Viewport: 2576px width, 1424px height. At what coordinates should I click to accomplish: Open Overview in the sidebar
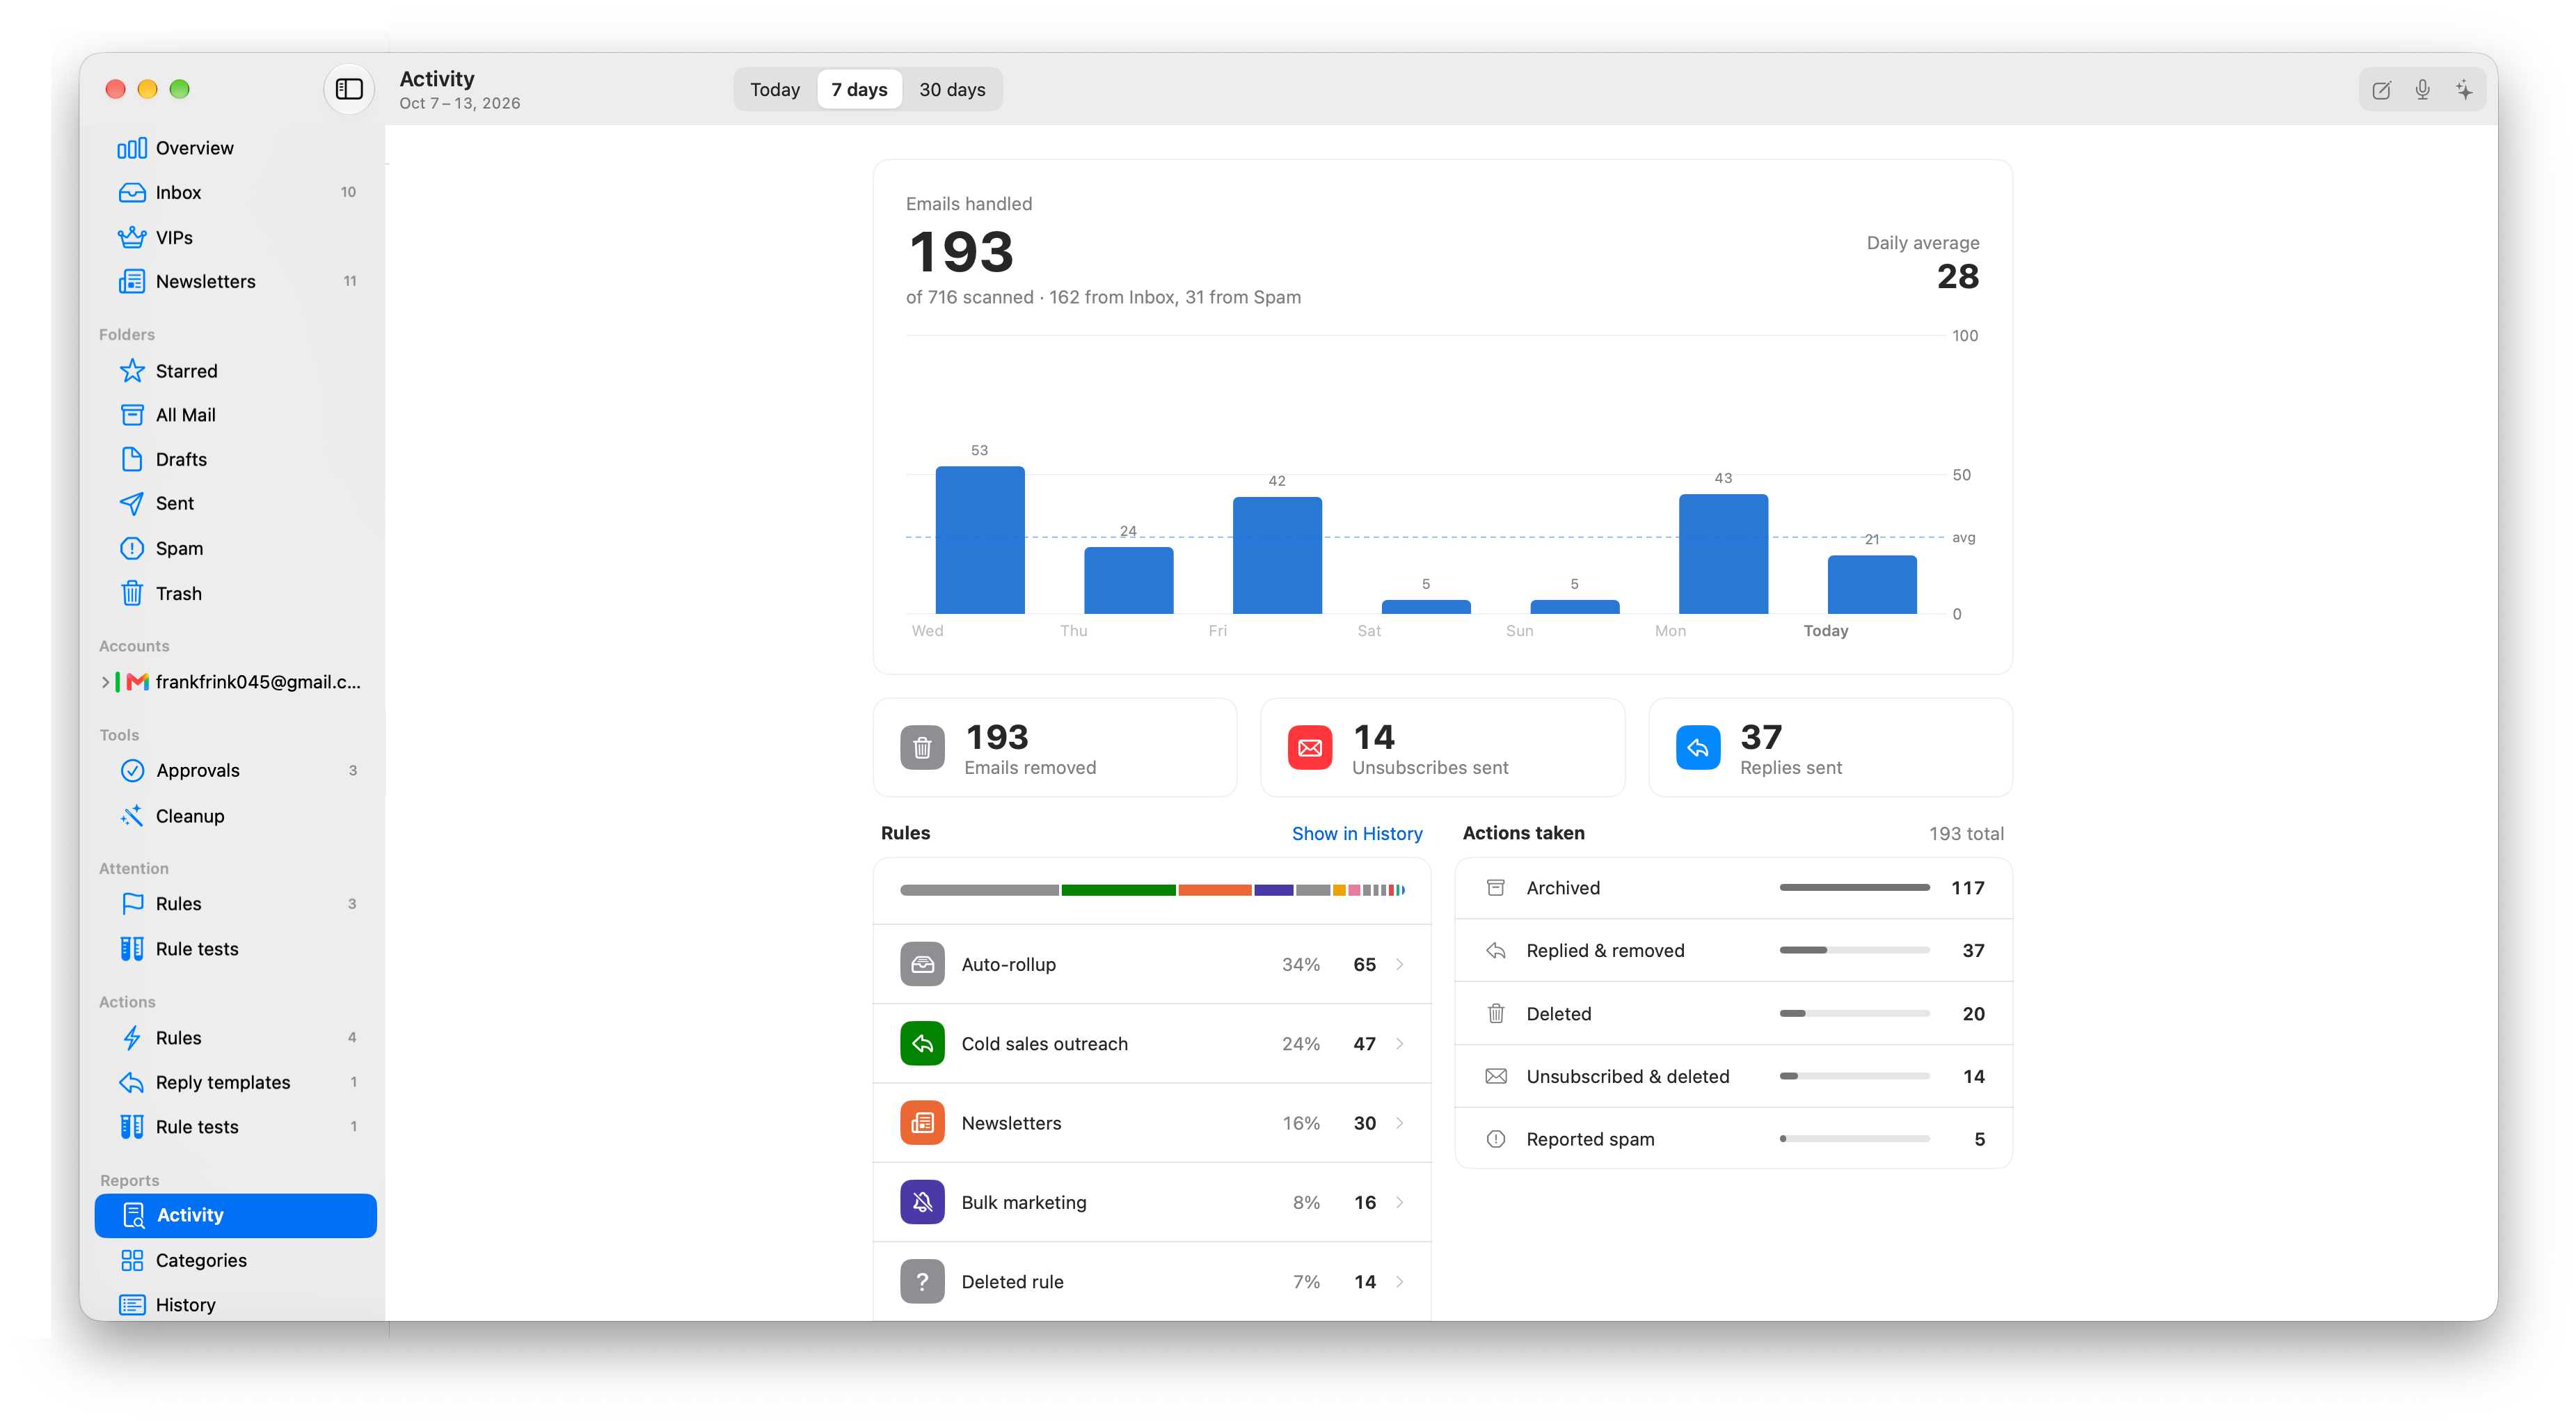point(236,148)
